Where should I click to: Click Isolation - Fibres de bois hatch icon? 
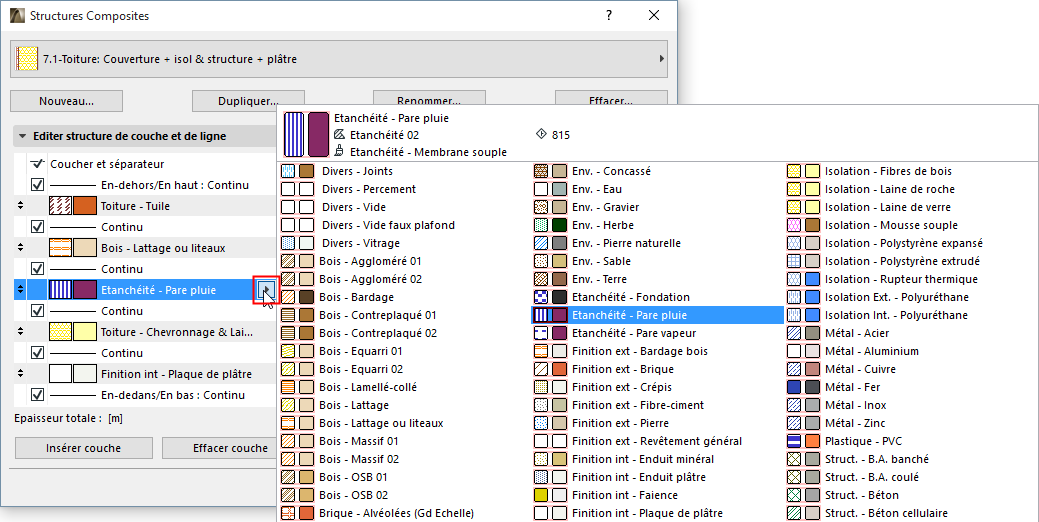[x=794, y=172]
